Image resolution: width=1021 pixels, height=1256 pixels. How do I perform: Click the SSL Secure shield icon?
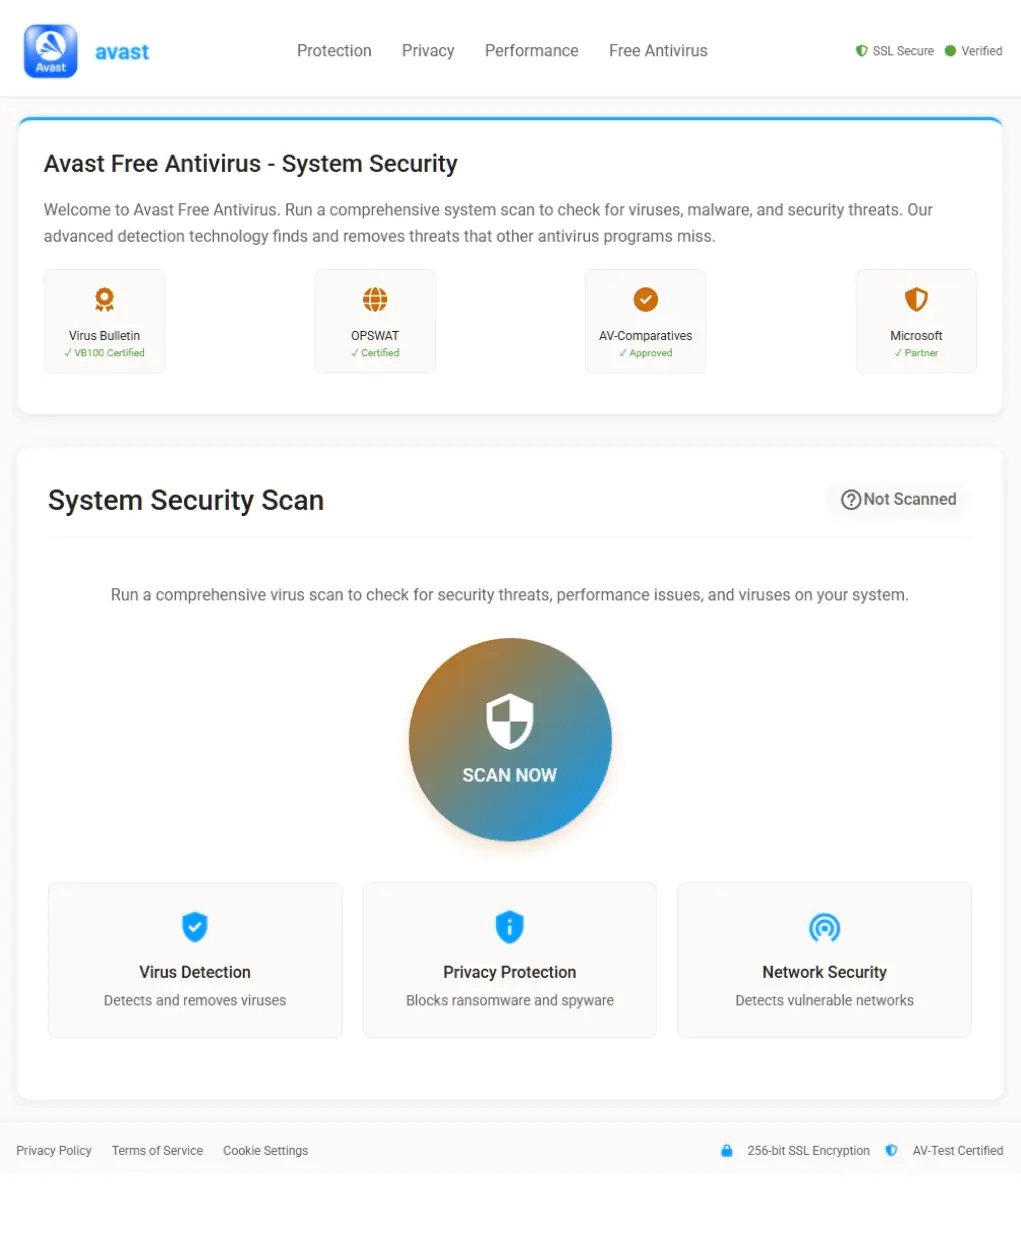[x=862, y=51]
